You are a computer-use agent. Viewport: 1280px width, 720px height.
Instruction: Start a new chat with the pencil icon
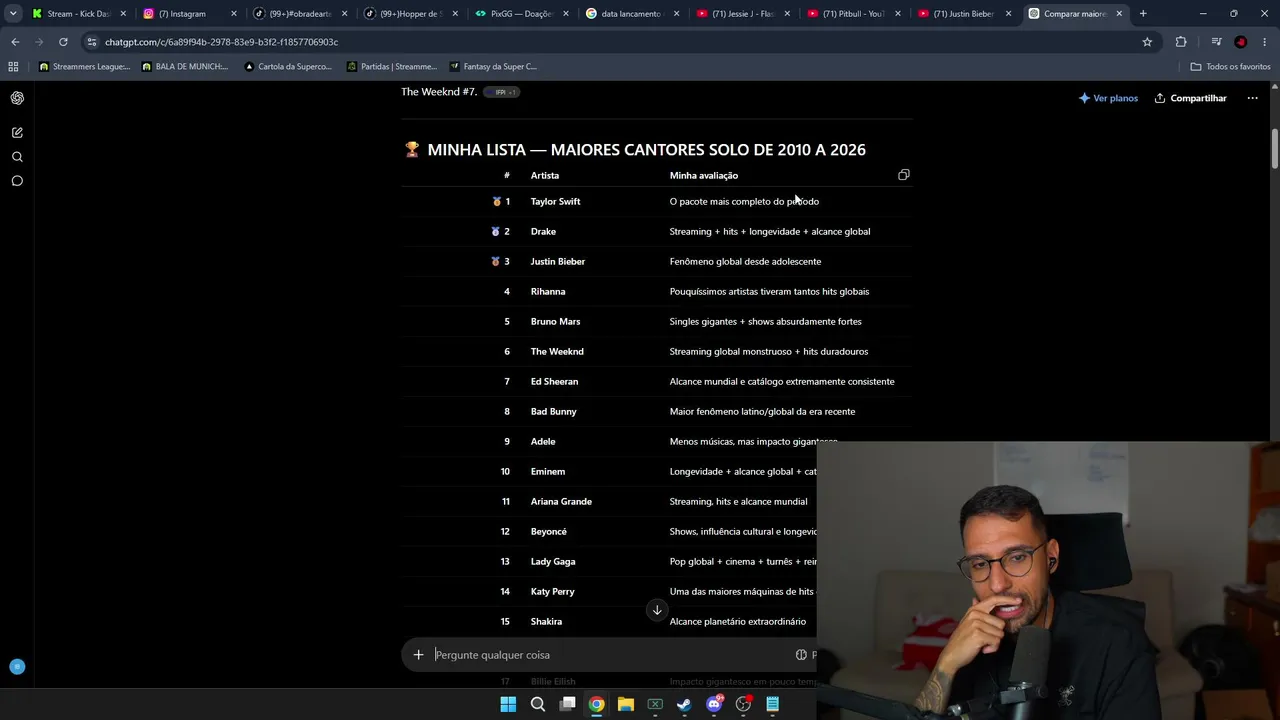(17, 132)
